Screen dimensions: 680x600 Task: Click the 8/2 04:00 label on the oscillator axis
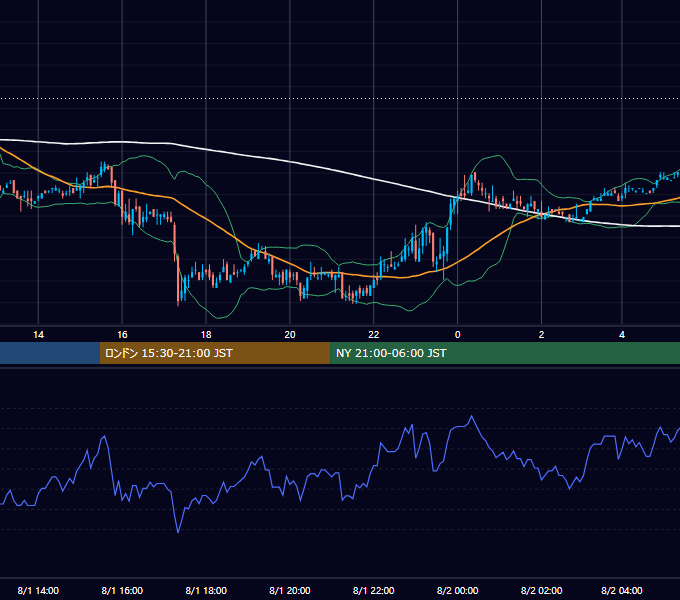pyautogui.click(x=622, y=590)
